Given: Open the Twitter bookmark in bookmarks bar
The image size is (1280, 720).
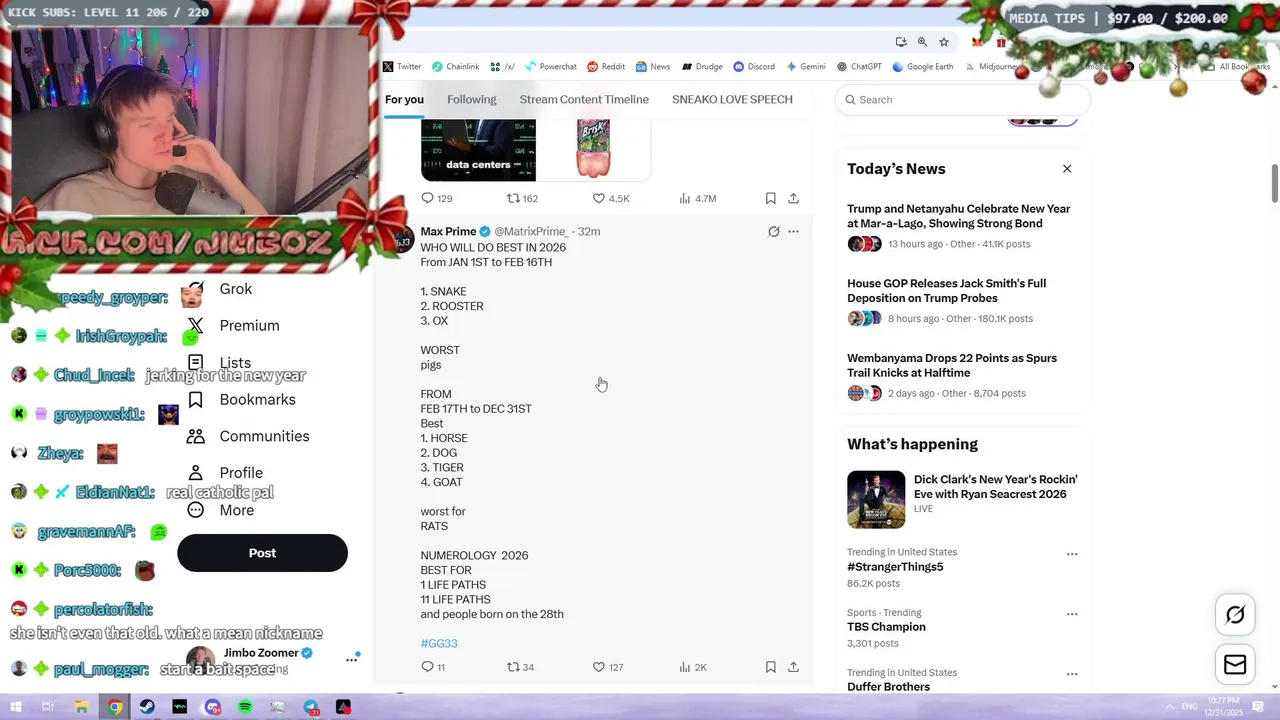Looking at the screenshot, I should (x=402, y=67).
